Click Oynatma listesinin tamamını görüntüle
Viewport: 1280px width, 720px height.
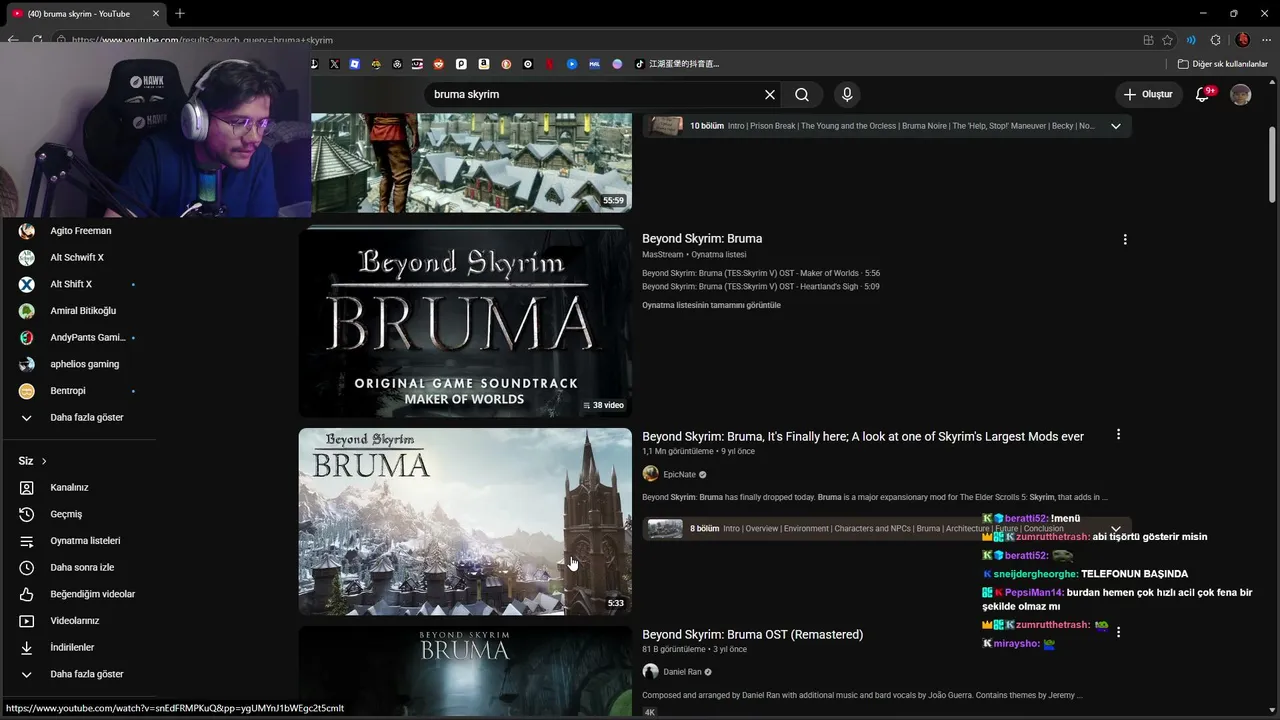(711, 306)
